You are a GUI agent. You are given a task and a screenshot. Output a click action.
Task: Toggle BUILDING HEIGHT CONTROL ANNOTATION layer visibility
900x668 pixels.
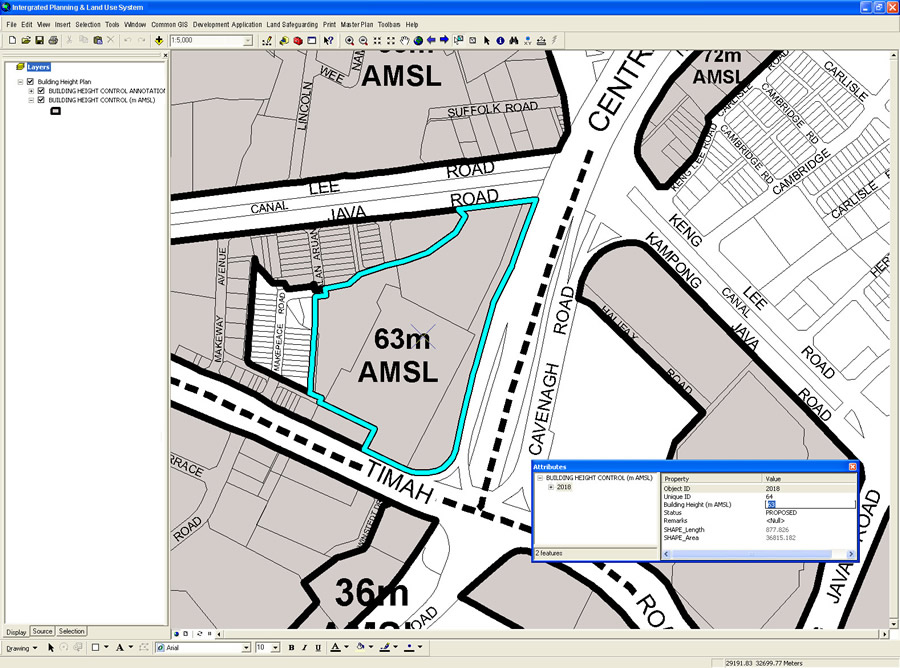pyautogui.click(x=41, y=91)
